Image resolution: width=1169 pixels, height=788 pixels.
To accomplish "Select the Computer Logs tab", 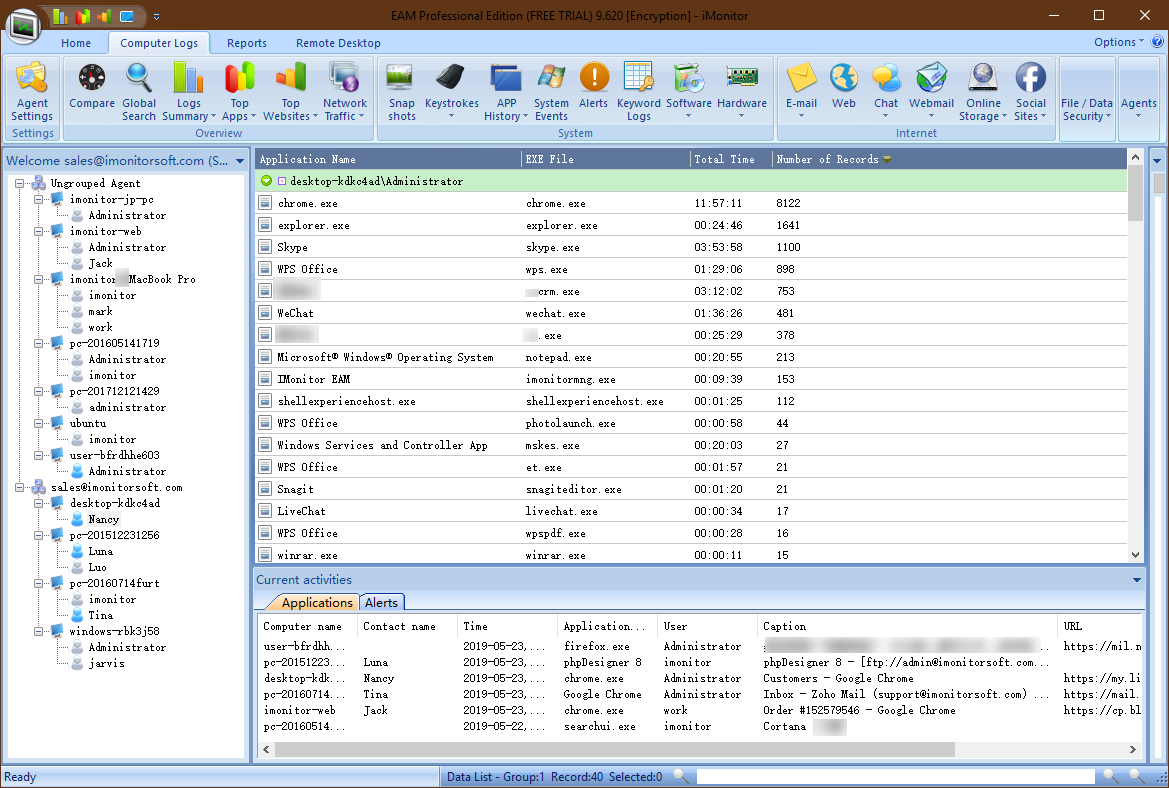I will (159, 43).
